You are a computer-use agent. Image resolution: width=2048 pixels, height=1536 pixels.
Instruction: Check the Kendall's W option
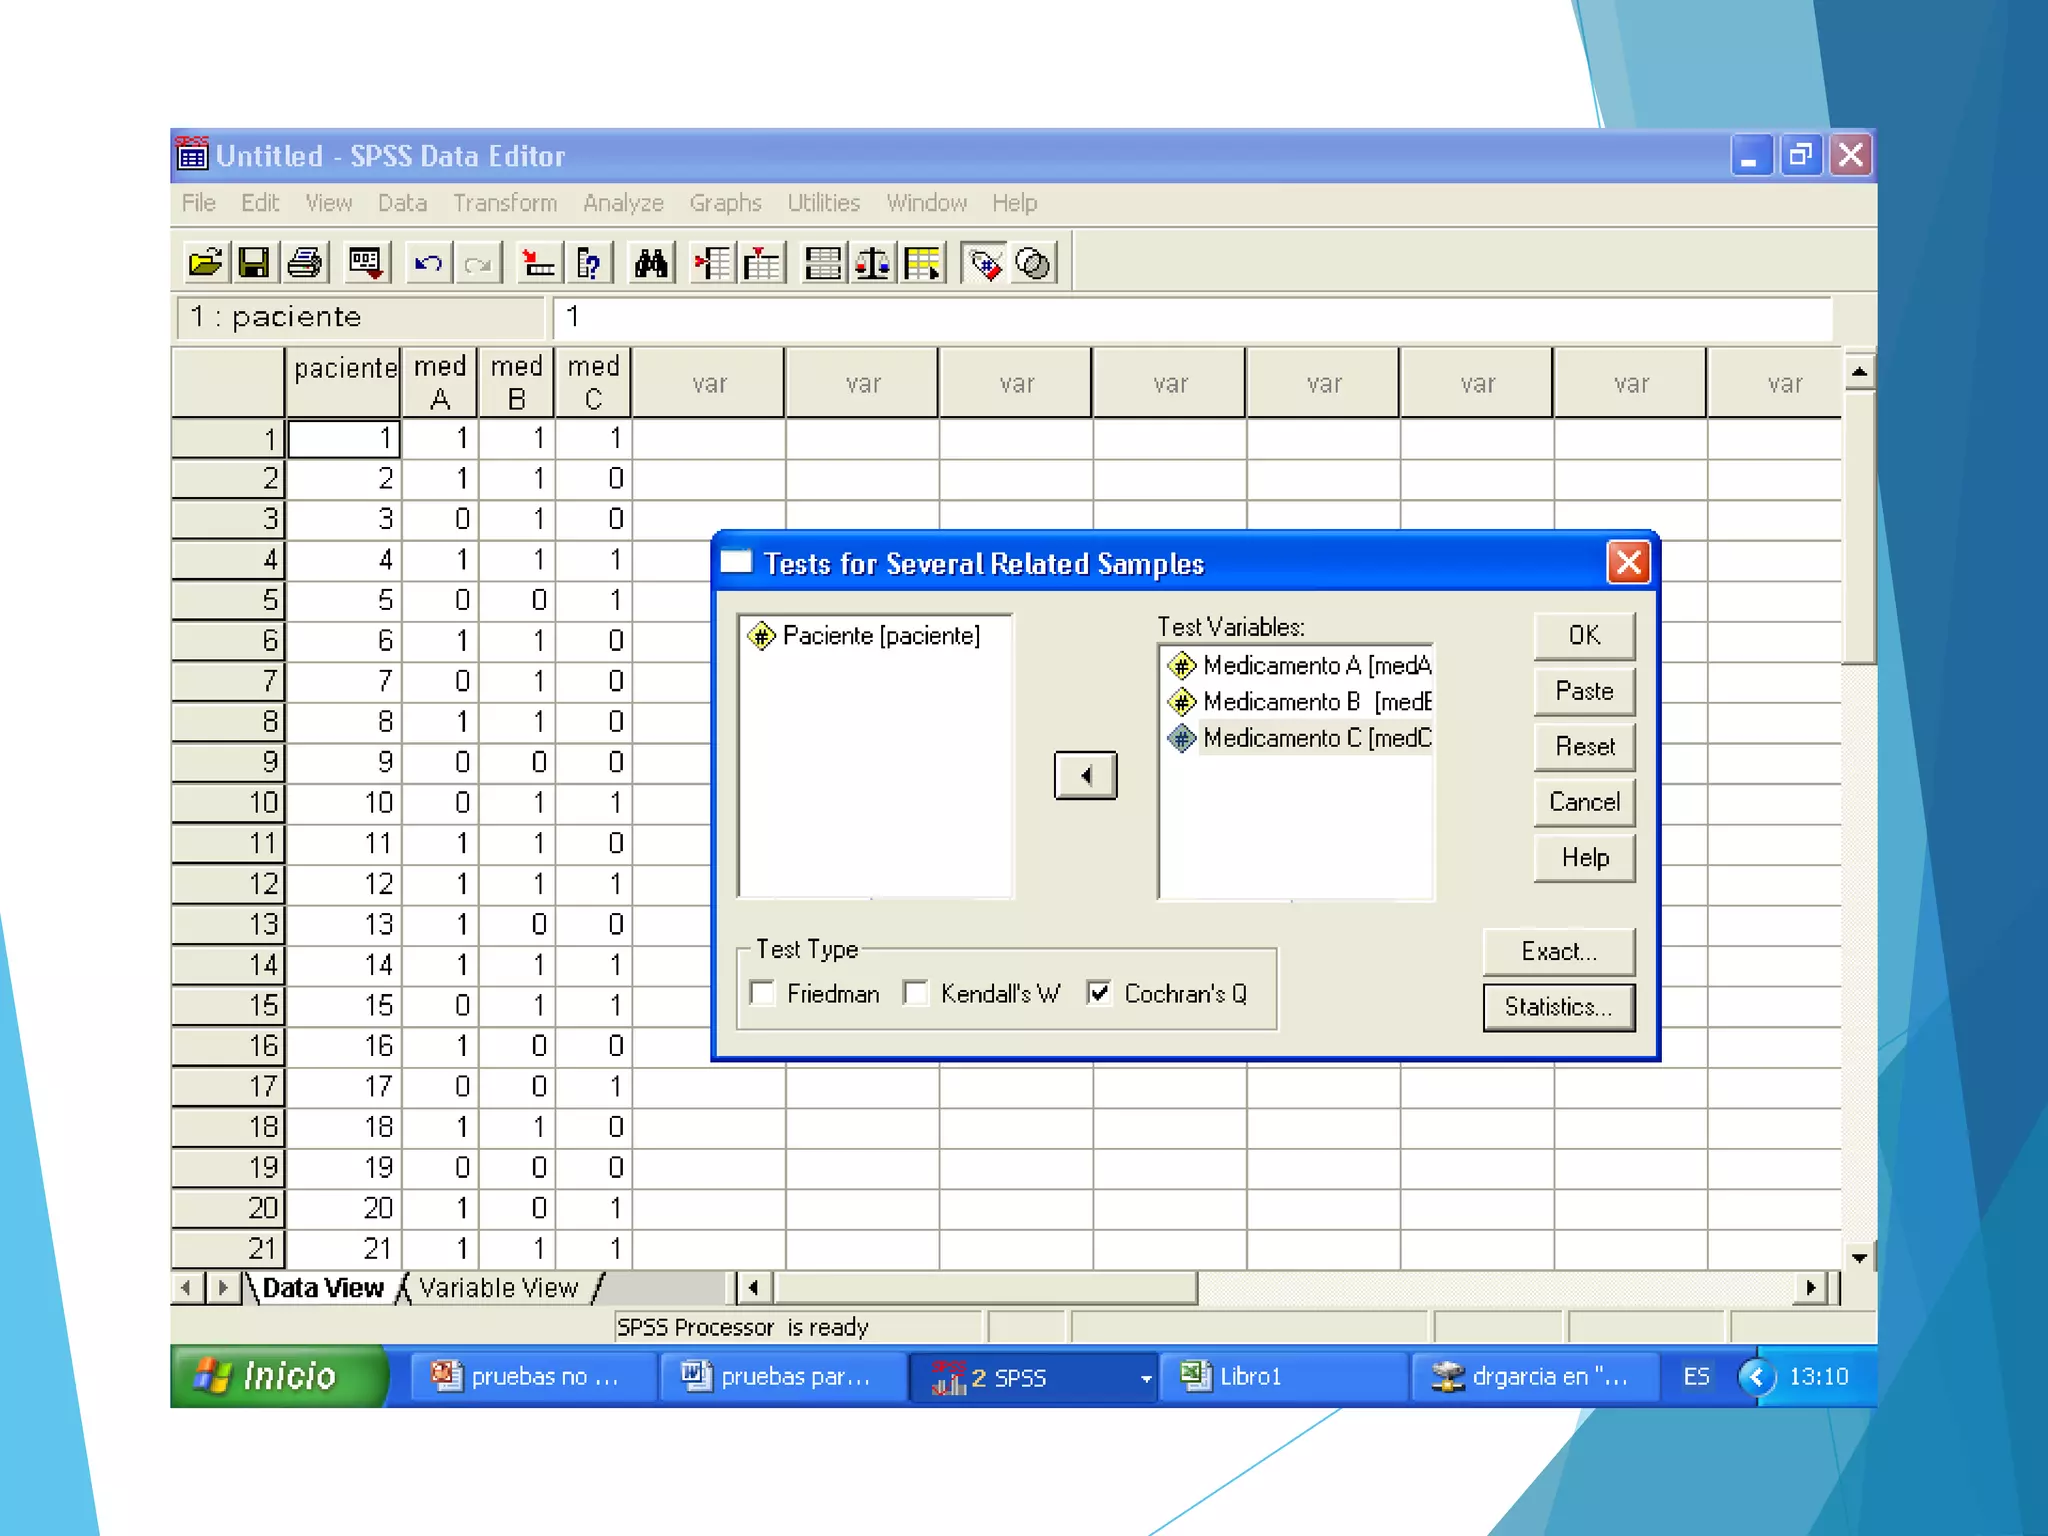click(x=916, y=993)
